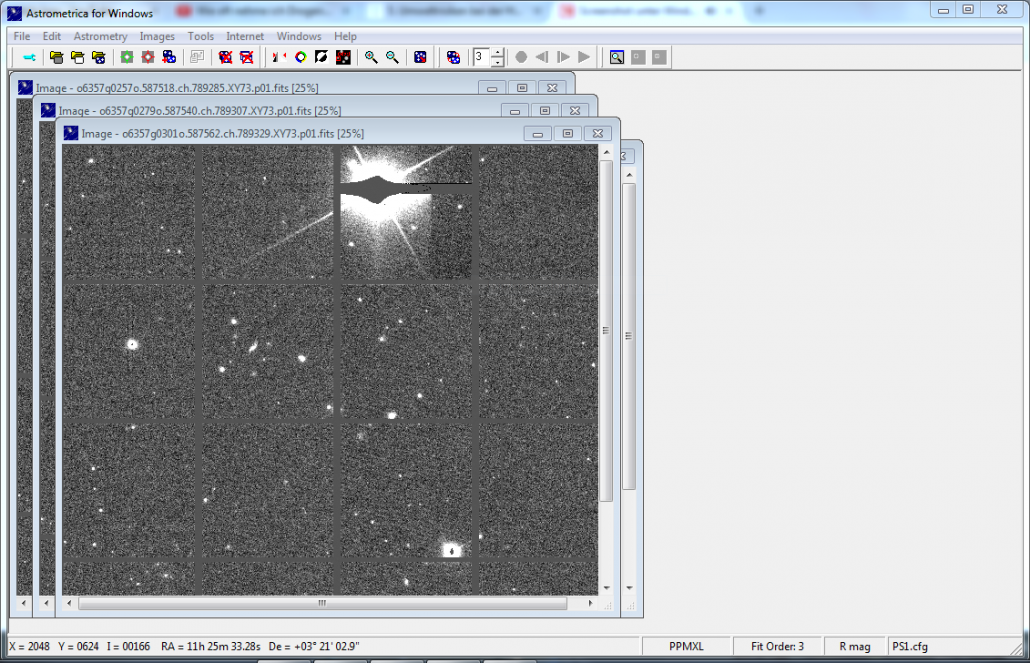
Task: Click the Zoom Out magnifier icon
Action: (x=393, y=57)
